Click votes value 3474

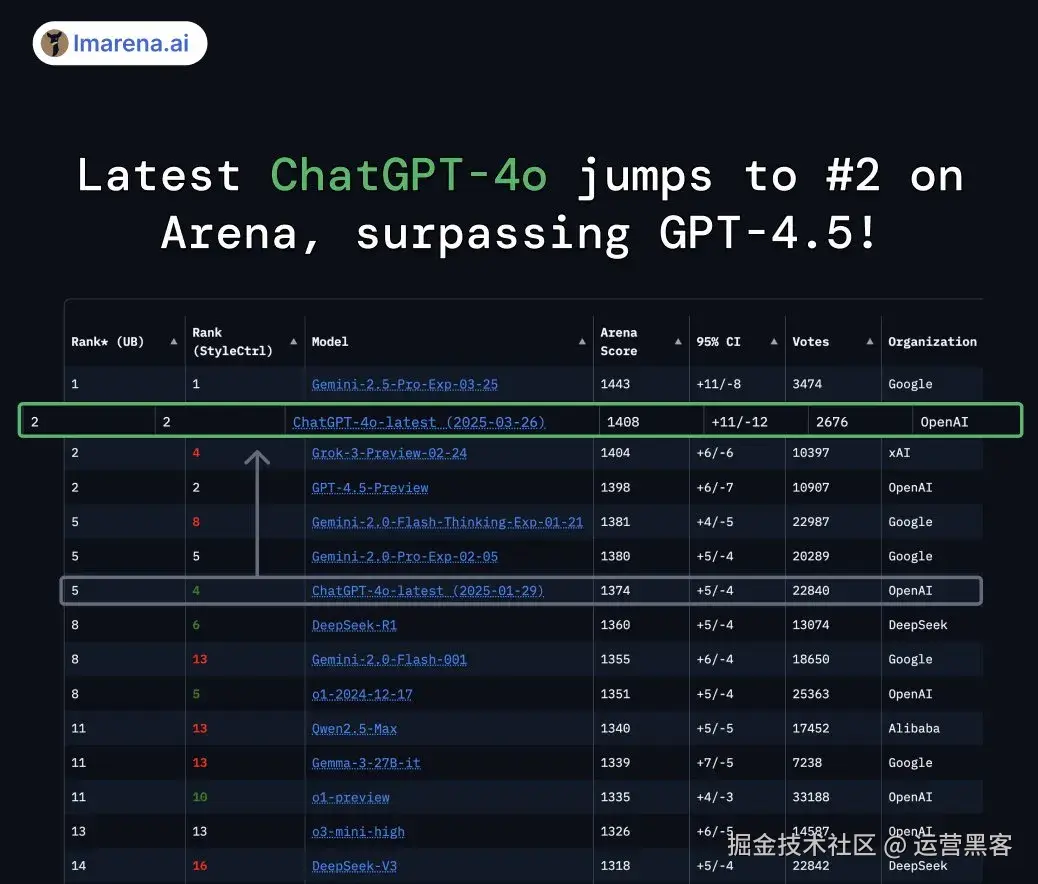(x=807, y=384)
